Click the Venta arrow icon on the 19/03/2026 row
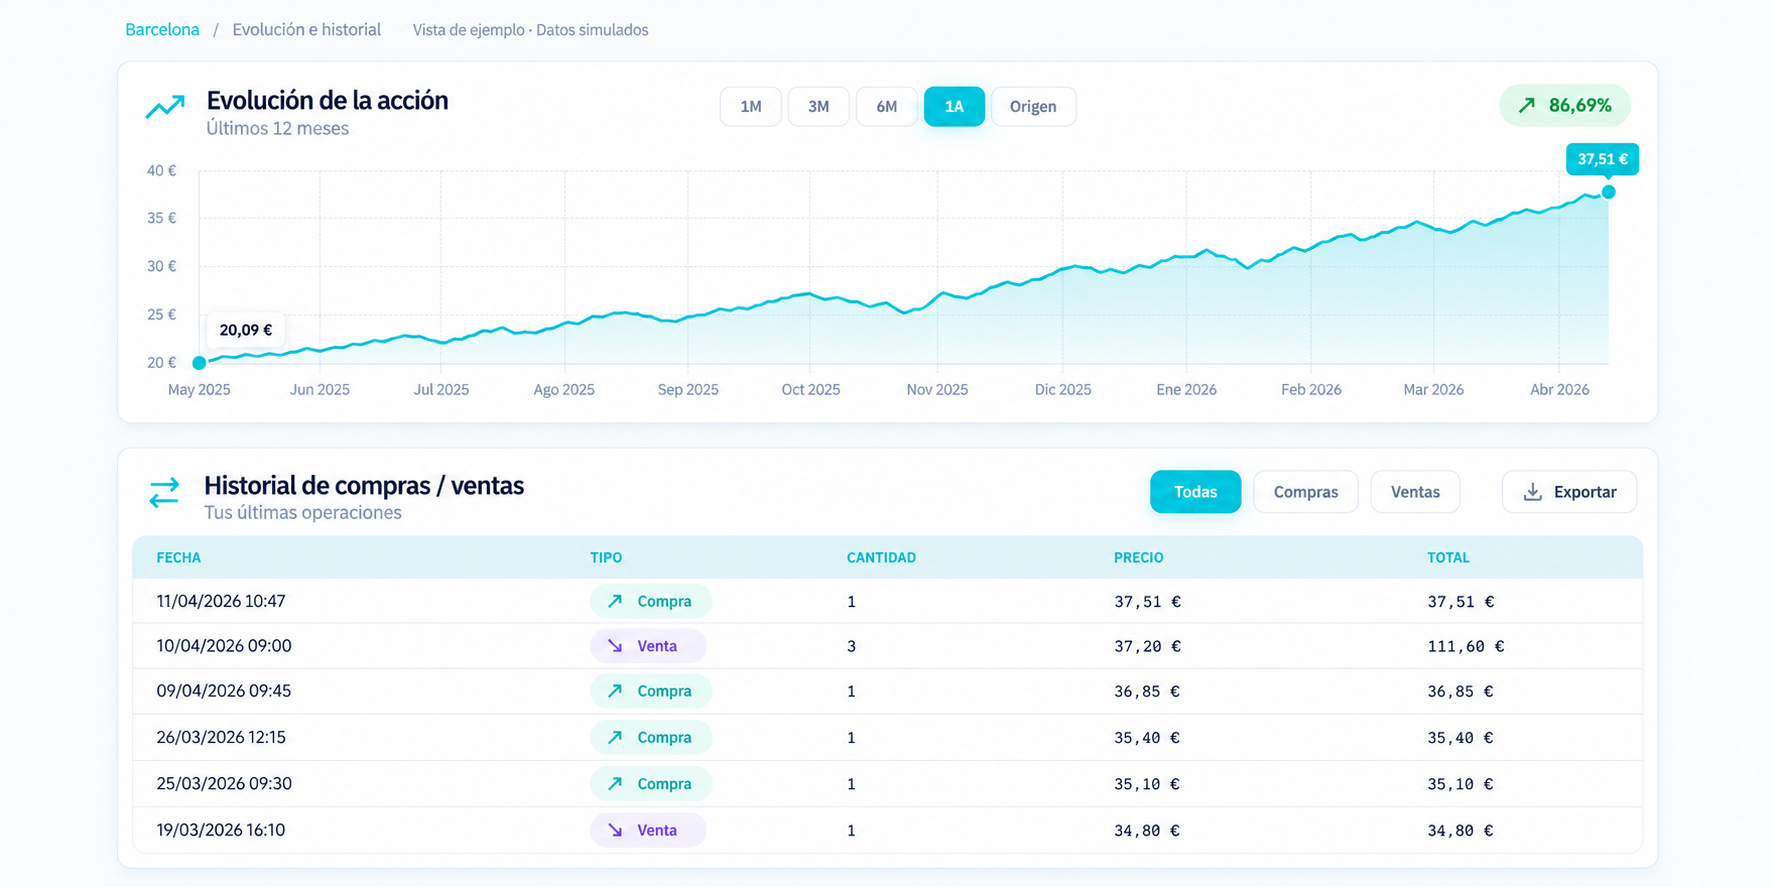1774x887 pixels. (615, 830)
